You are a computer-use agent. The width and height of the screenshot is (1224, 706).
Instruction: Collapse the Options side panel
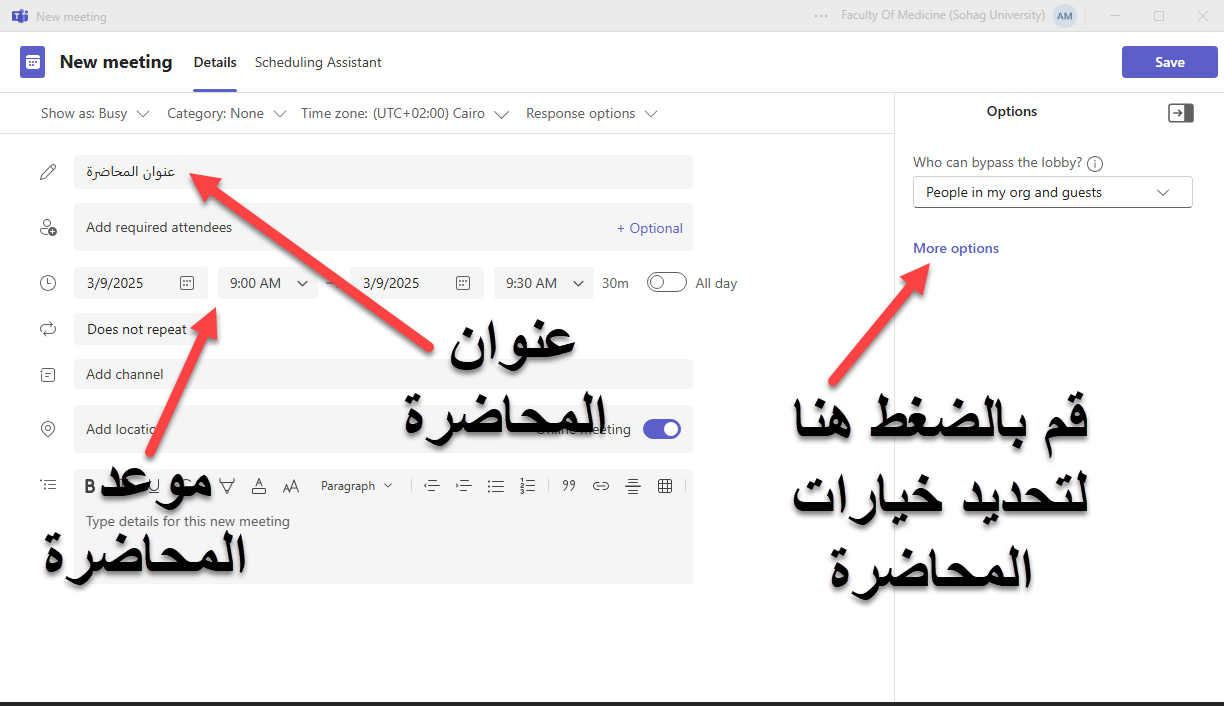[1180, 113]
